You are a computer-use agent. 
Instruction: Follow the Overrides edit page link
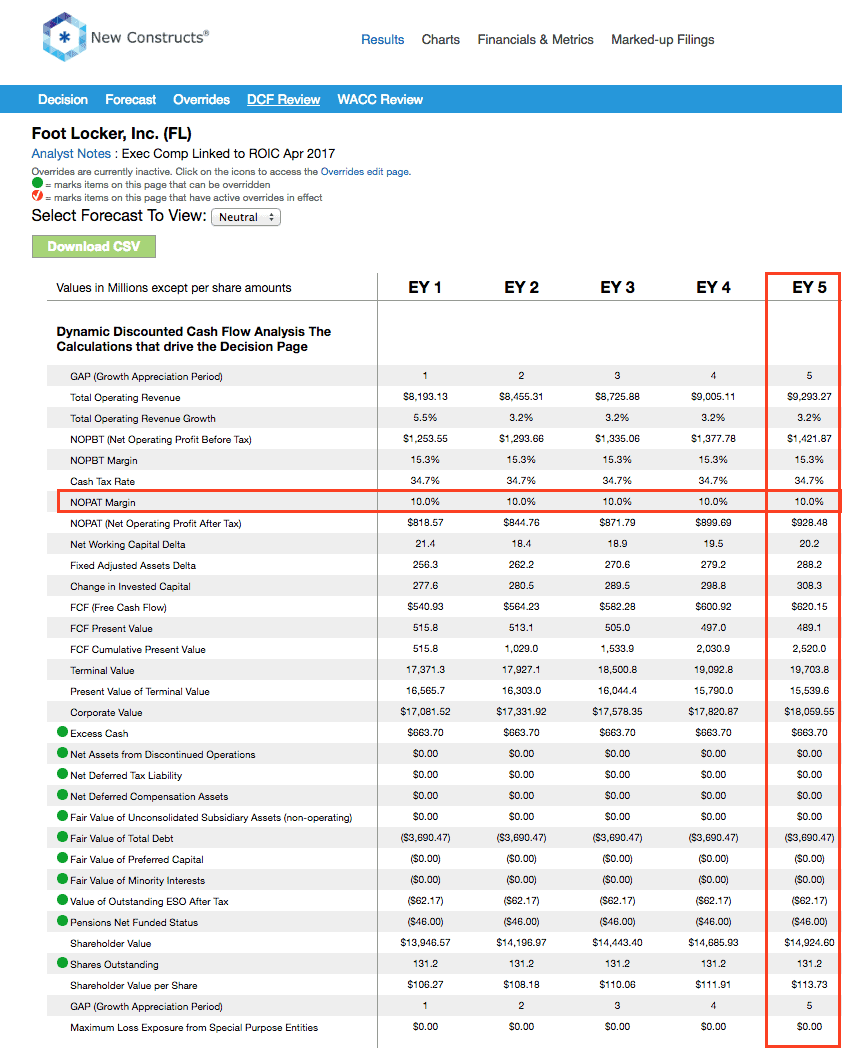coord(364,172)
